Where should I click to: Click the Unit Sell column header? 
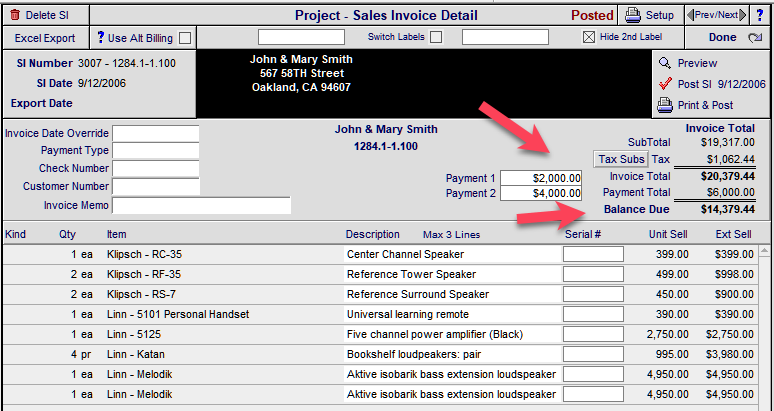click(668, 234)
